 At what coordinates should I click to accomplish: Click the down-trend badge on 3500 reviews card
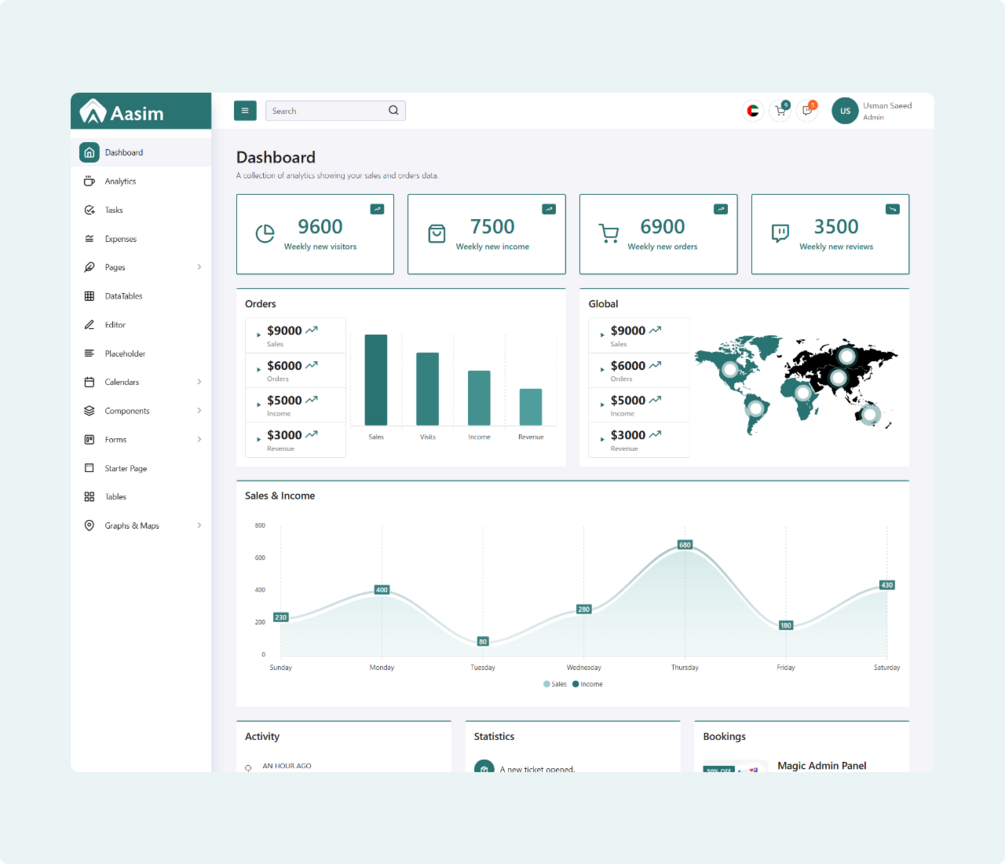(x=892, y=209)
